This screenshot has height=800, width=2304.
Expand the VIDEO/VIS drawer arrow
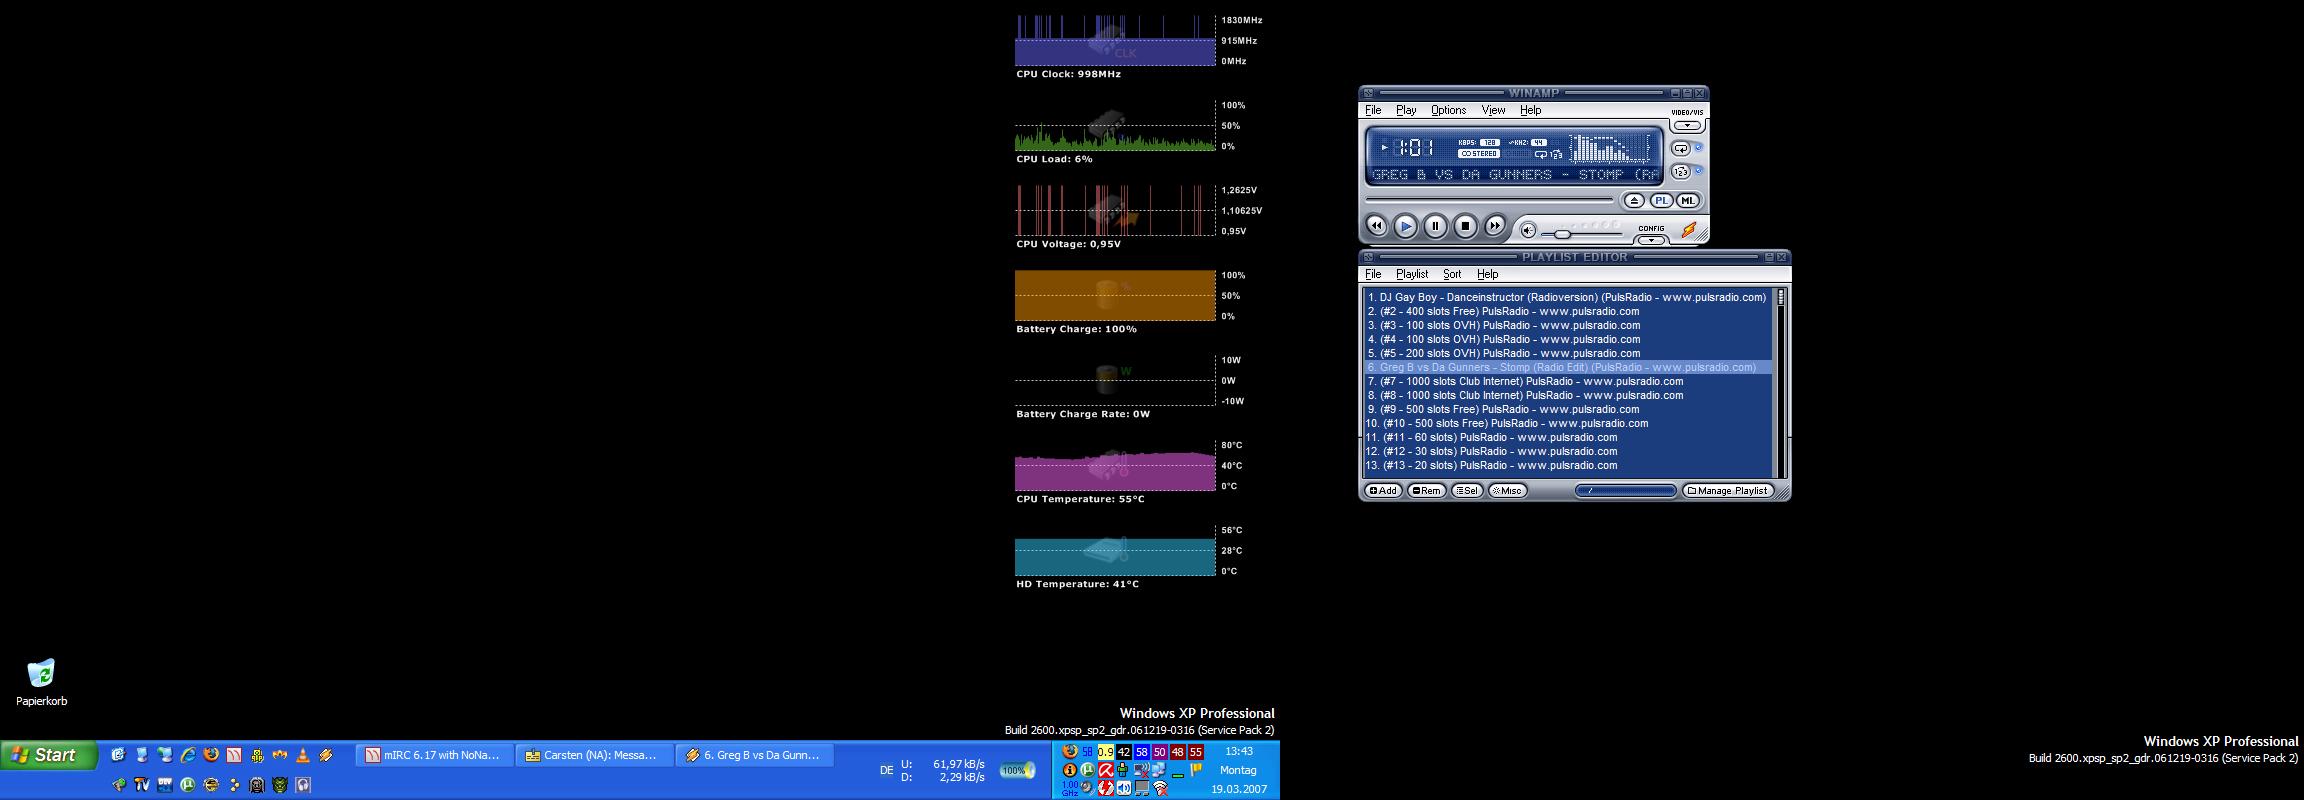(1687, 126)
